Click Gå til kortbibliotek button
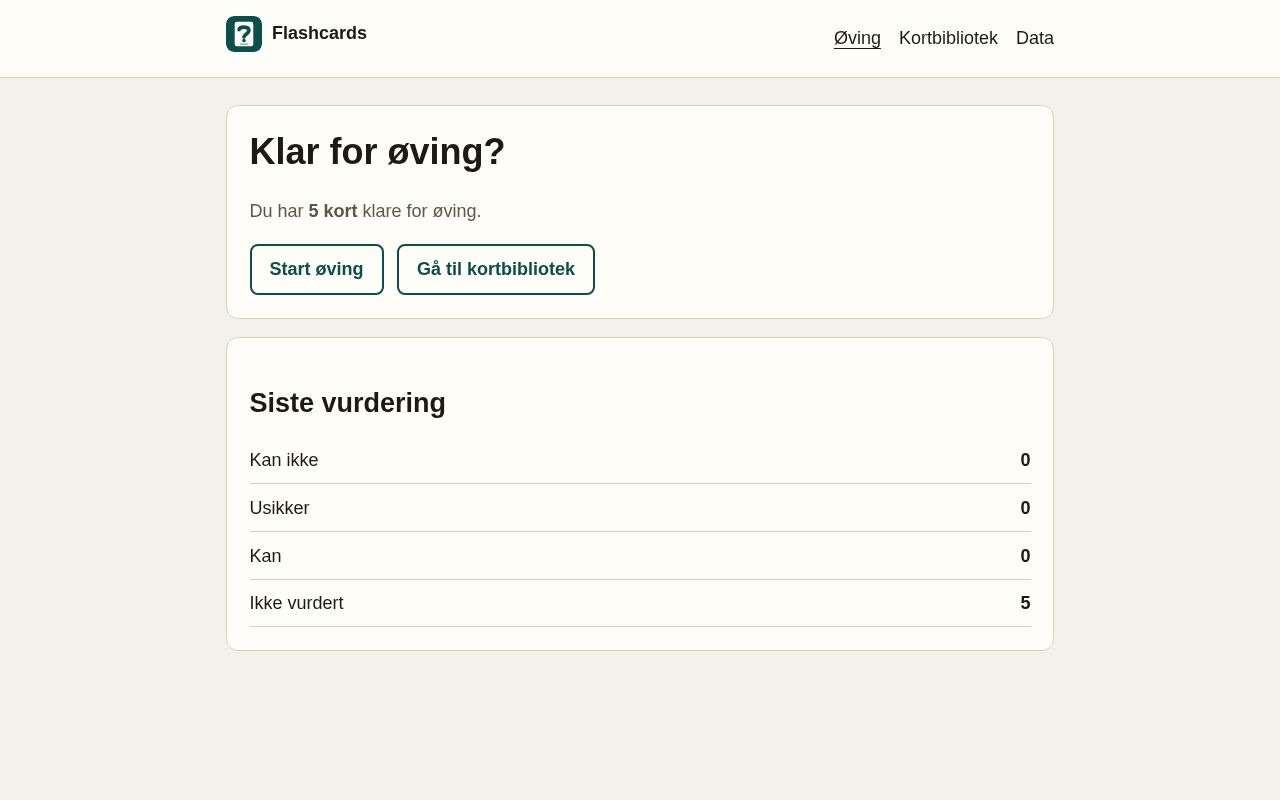 tap(496, 269)
